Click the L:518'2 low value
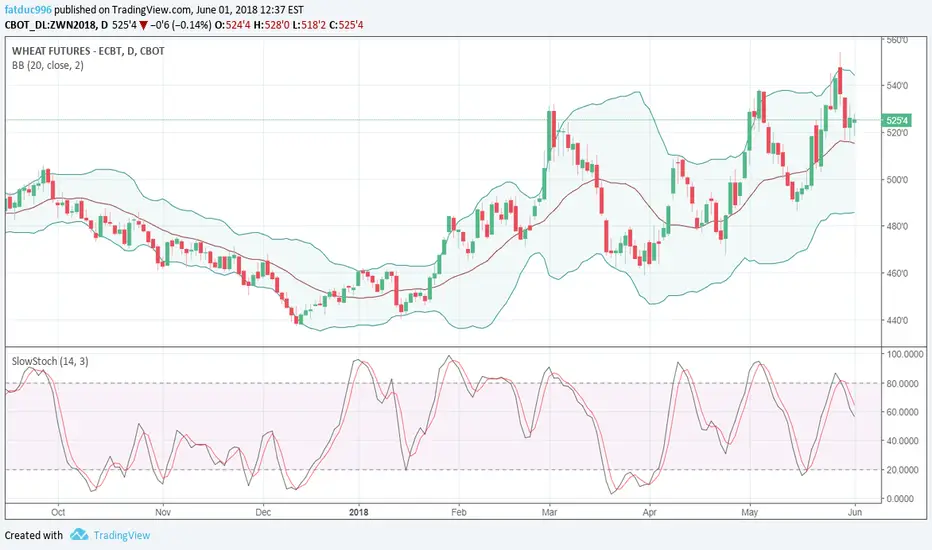 click(x=308, y=25)
